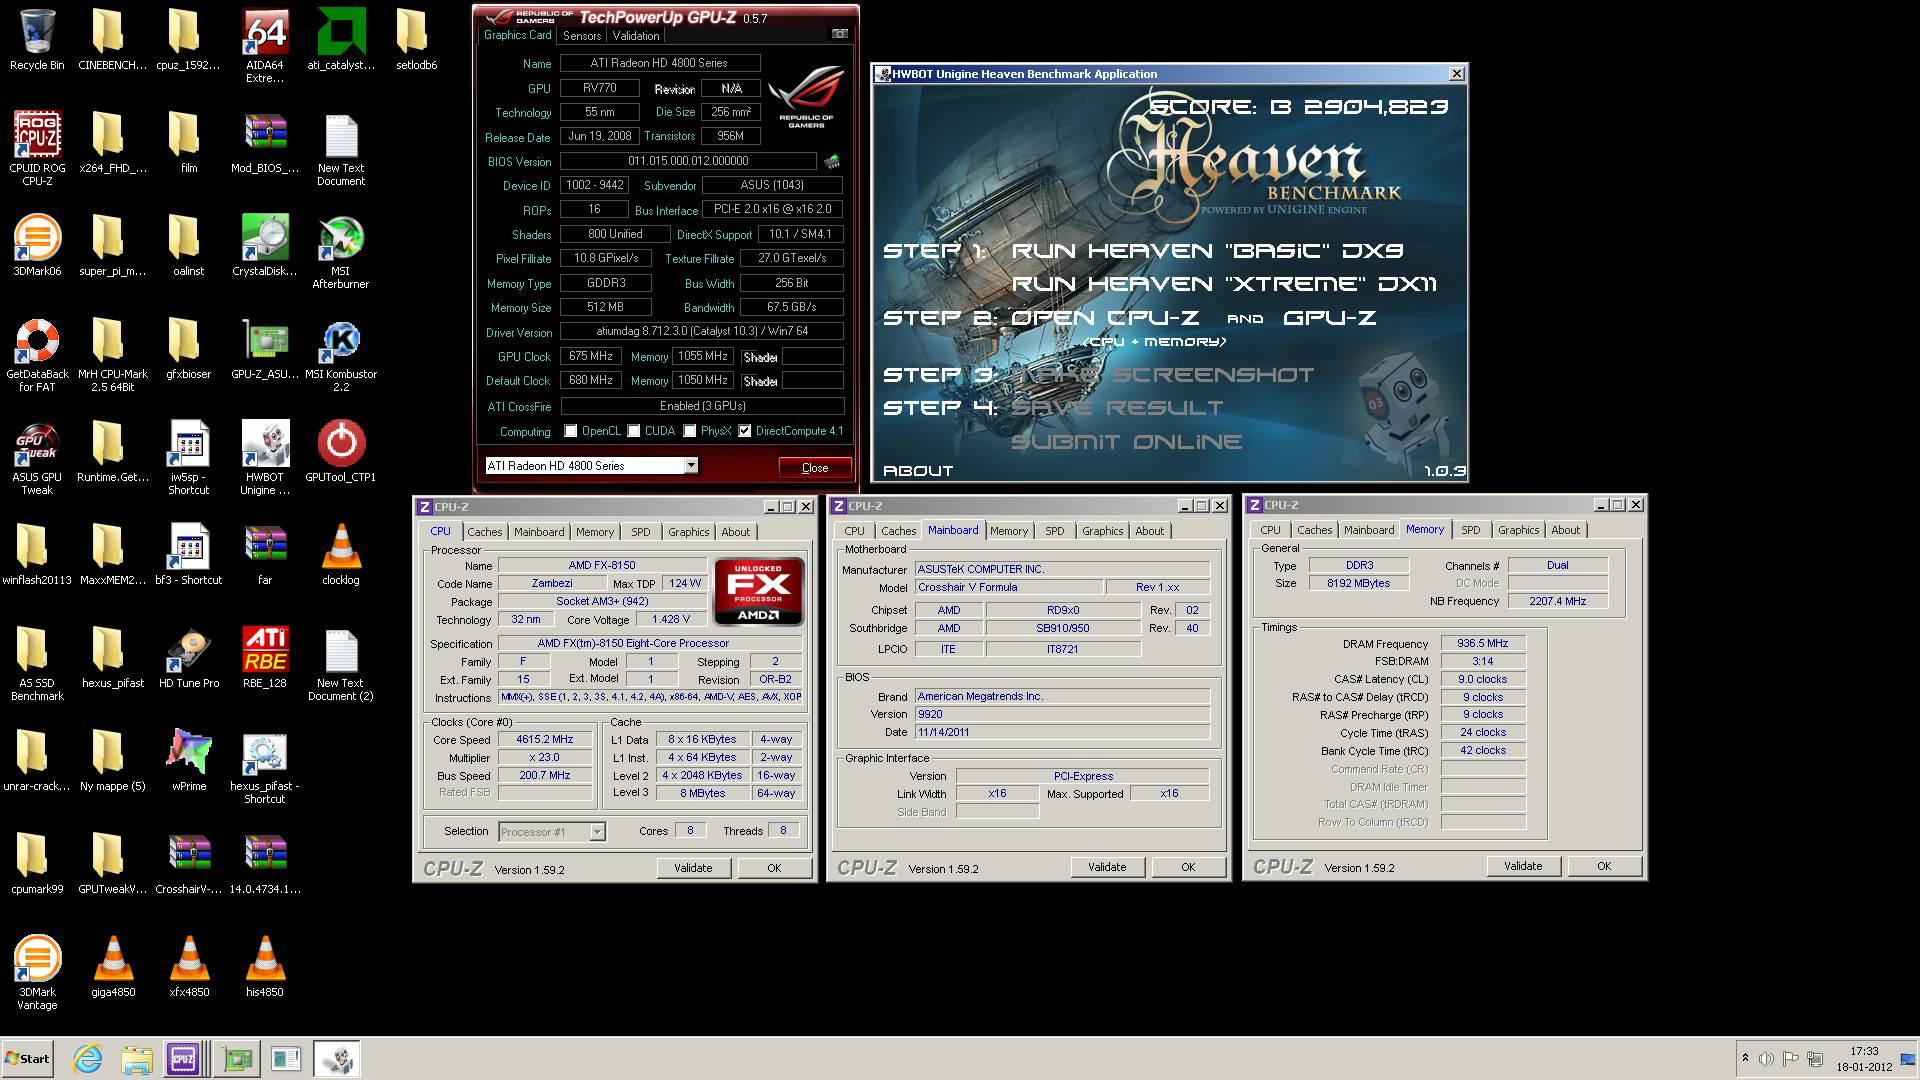The height and width of the screenshot is (1080, 1920).
Task: Toggle DirectCompute 4.1 checkbox
Action: (x=745, y=431)
